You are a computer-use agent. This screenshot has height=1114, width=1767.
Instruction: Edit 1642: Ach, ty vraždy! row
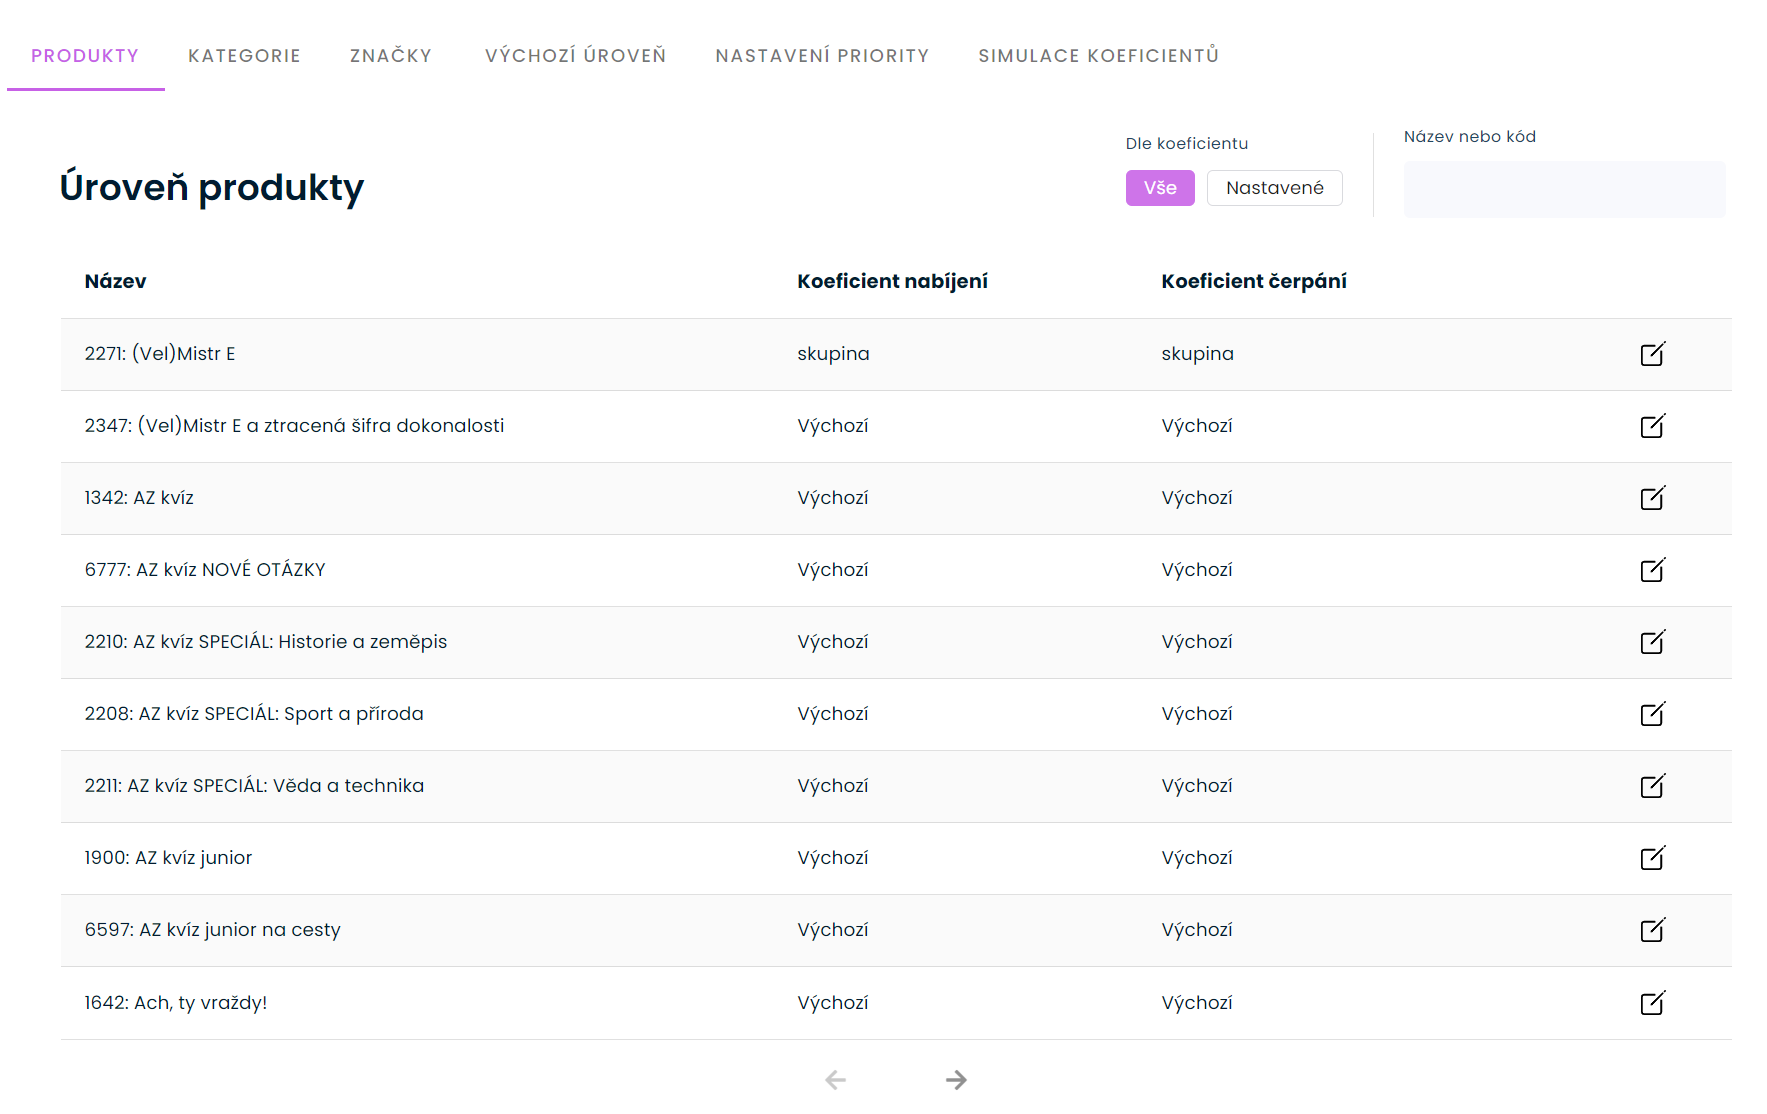tap(1652, 1003)
